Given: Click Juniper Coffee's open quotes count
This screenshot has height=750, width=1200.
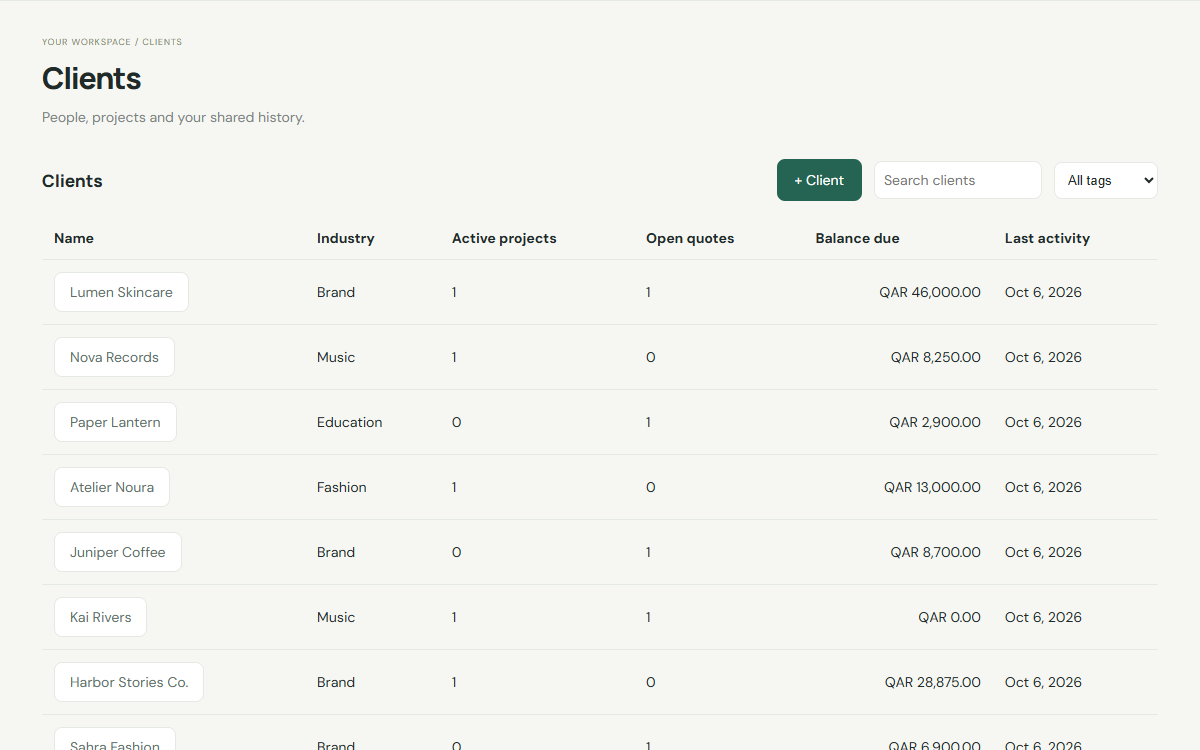Looking at the screenshot, I should [x=648, y=552].
